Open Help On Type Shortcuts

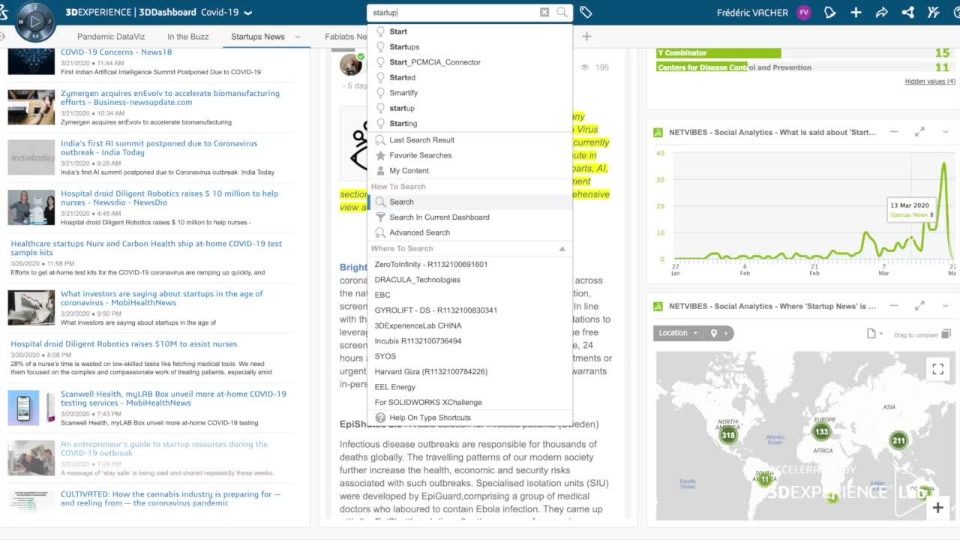(x=470, y=418)
